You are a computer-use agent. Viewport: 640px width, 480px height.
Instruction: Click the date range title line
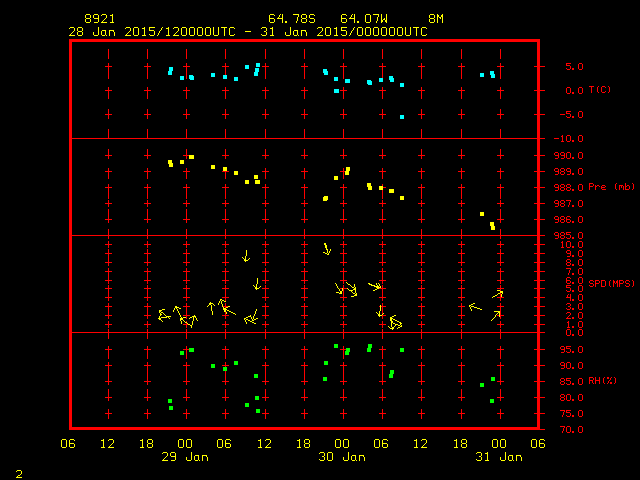[x=248, y=32]
